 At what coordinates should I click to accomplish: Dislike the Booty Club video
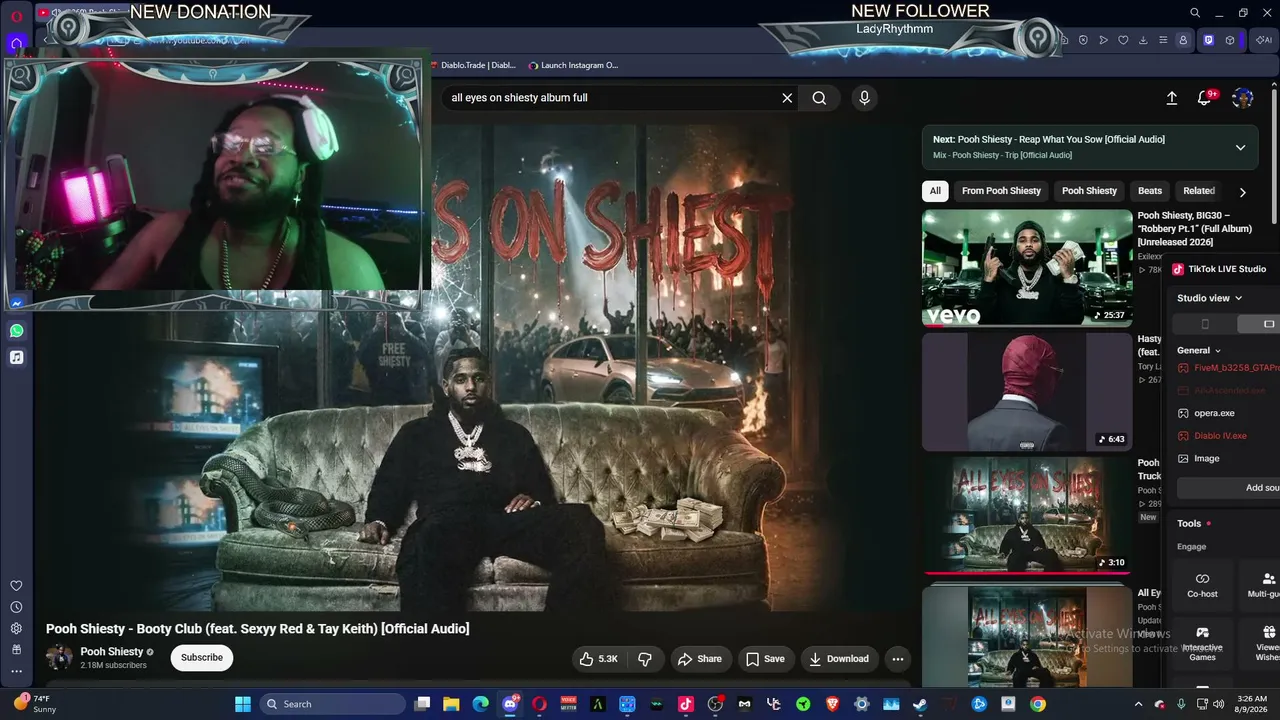tap(645, 659)
